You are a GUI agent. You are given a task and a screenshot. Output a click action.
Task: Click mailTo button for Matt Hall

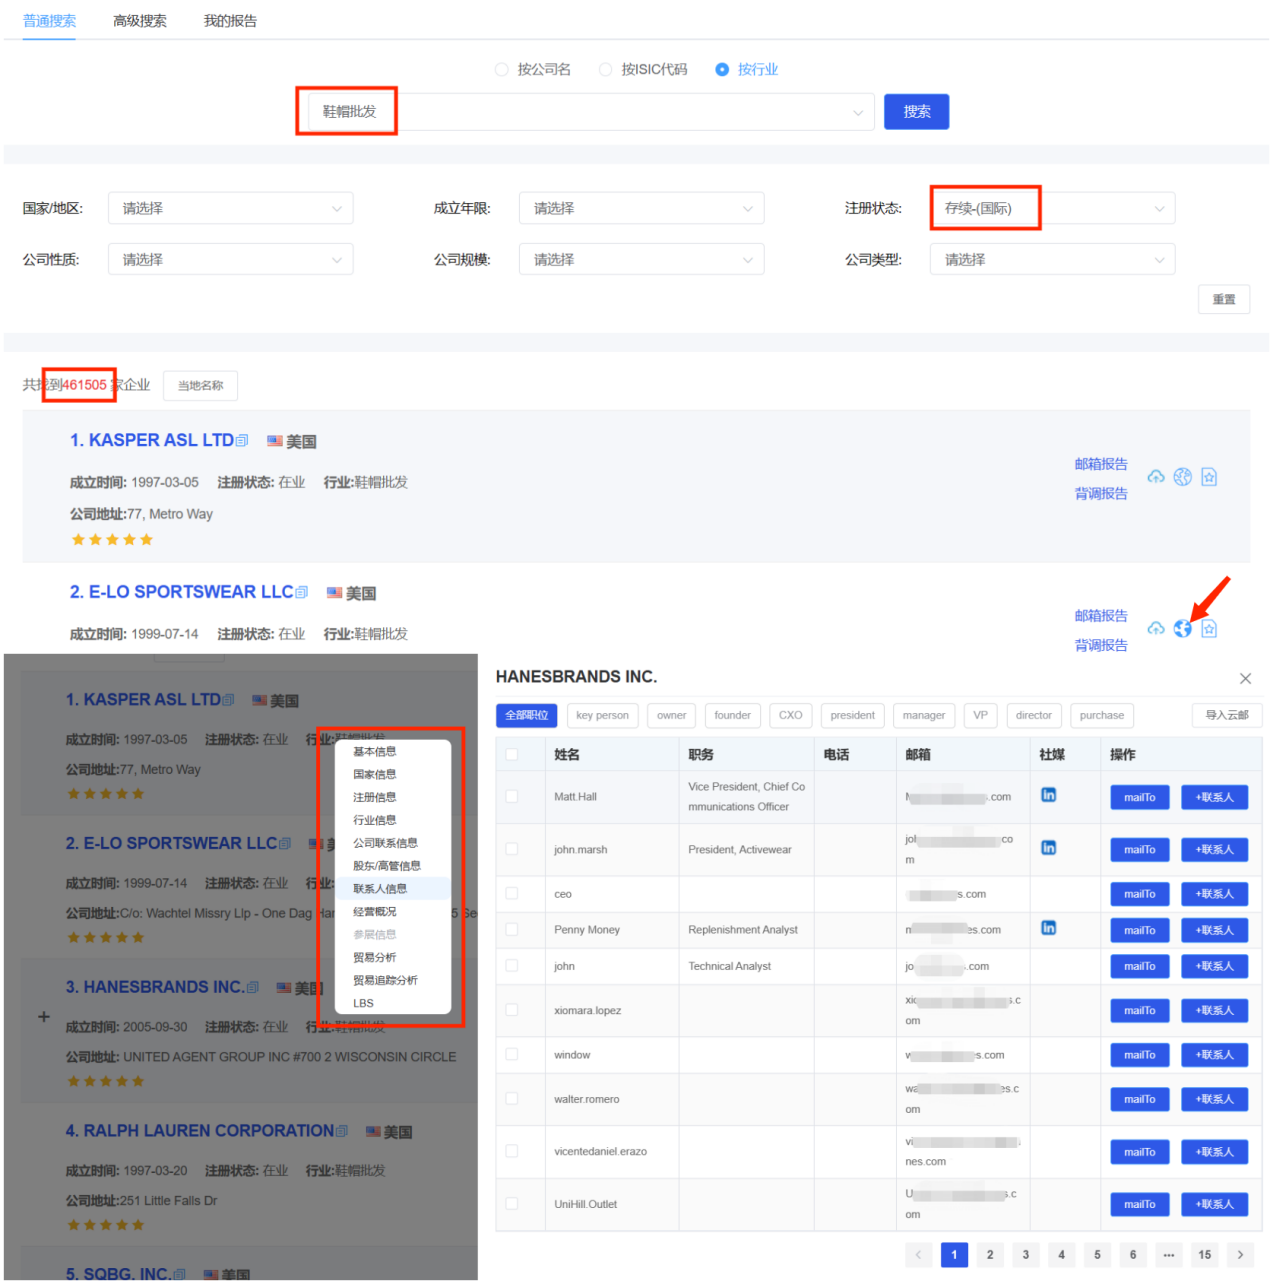[1140, 798]
